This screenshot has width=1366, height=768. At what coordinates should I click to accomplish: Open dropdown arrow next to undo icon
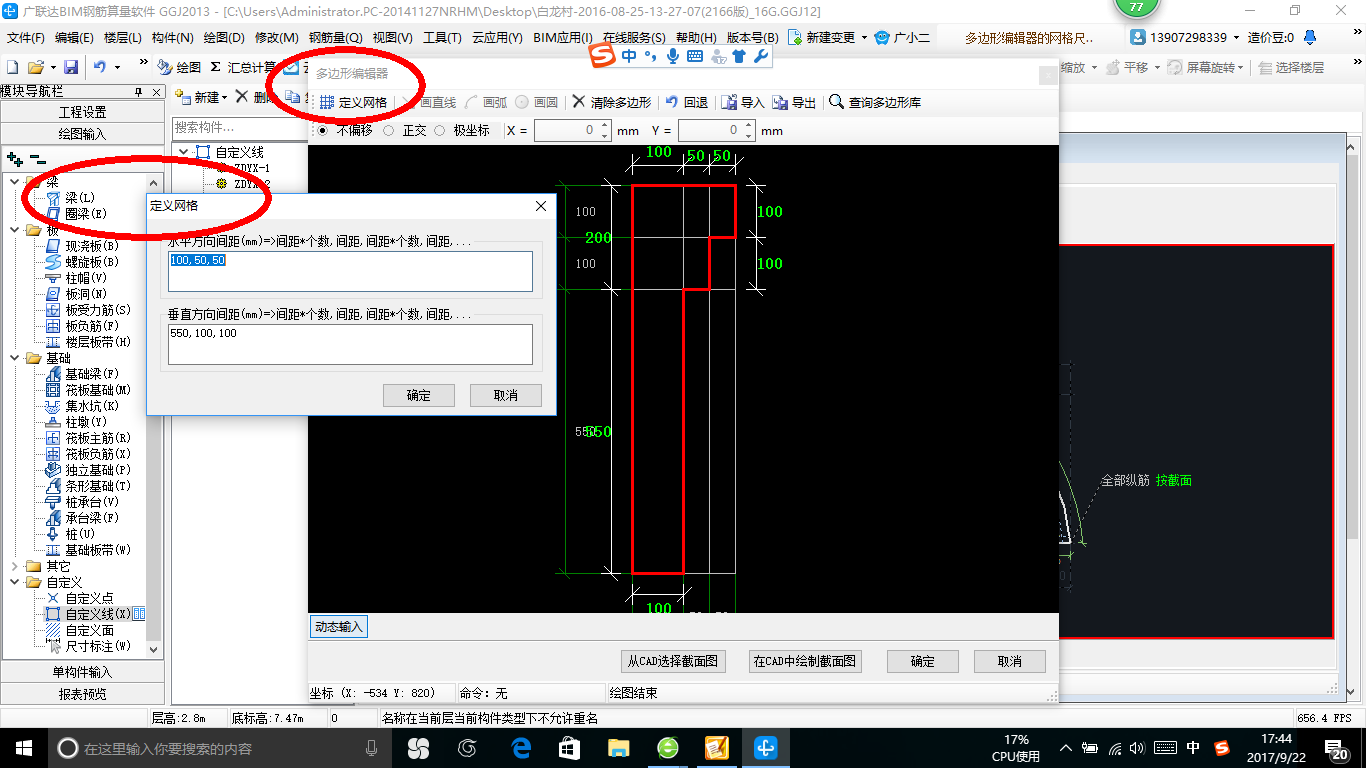[x=117, y=67]
